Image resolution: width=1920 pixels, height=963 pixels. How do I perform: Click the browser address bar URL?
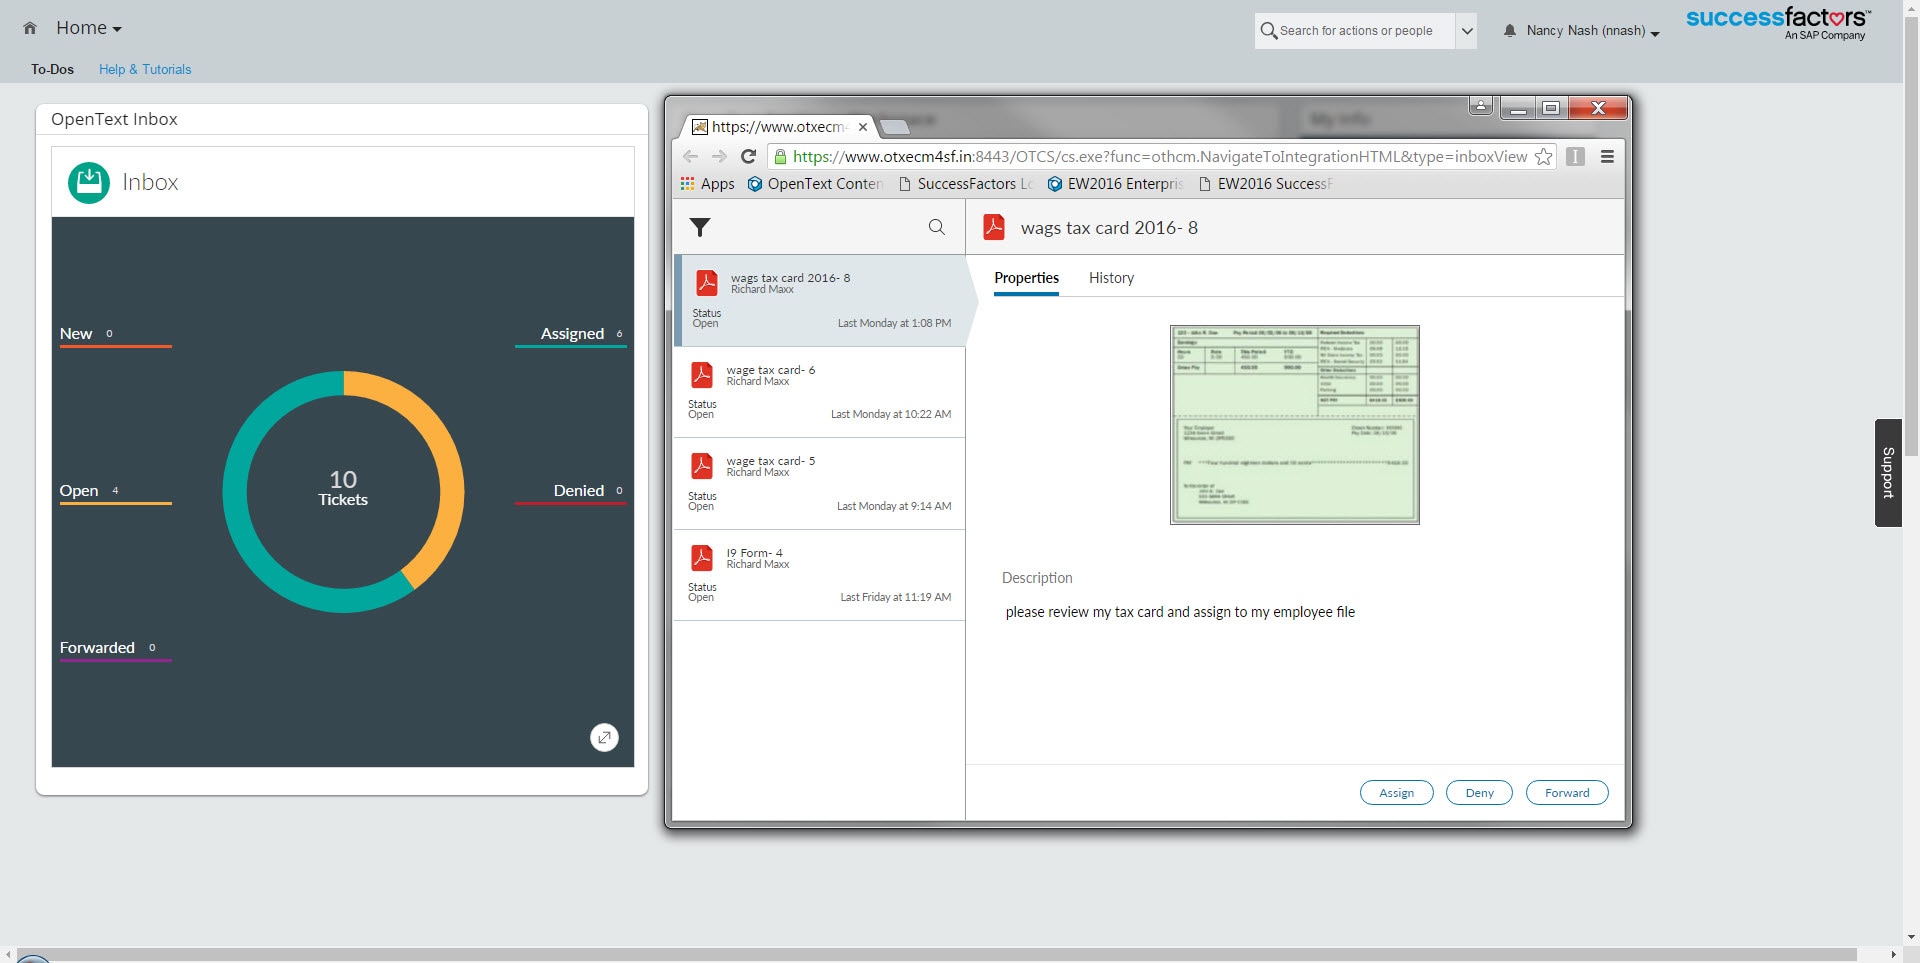(x=1159, y=156)
